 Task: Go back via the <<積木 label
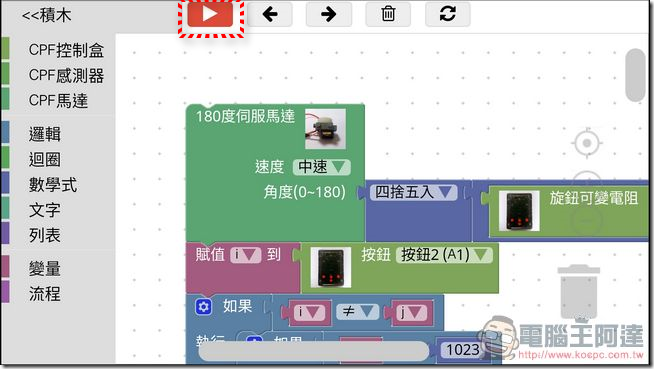47,16
